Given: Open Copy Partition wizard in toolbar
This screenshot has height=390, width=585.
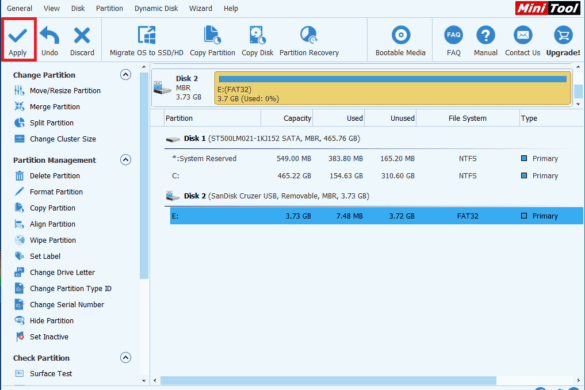Looking at the screenshot, I should 212,41.
